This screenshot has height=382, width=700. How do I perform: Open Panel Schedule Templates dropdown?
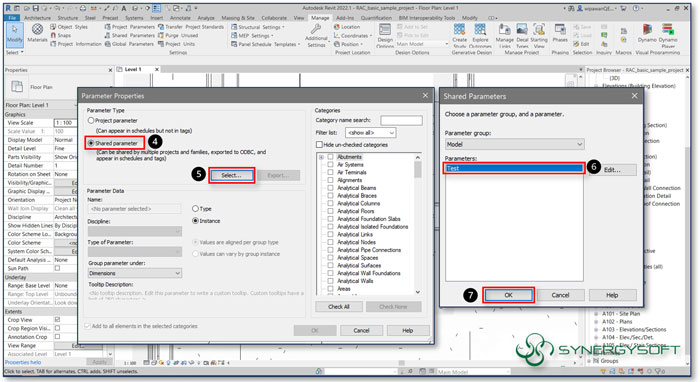pyautogui.click(x=266, y=44)
